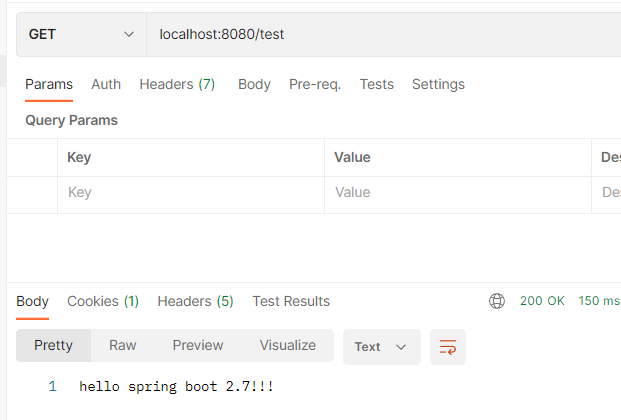This screenshot has width=621, height=420.
Task: Select the Params tab
Action: (48, 85)
